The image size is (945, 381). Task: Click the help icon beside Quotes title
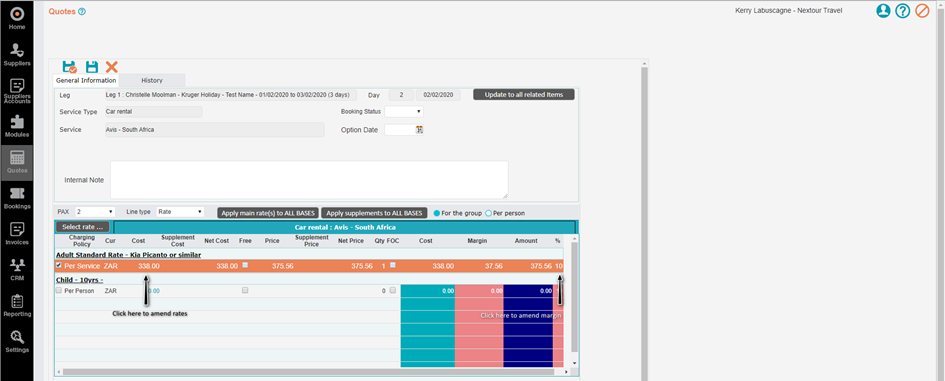pyautogui.click(x=82, y=11)
